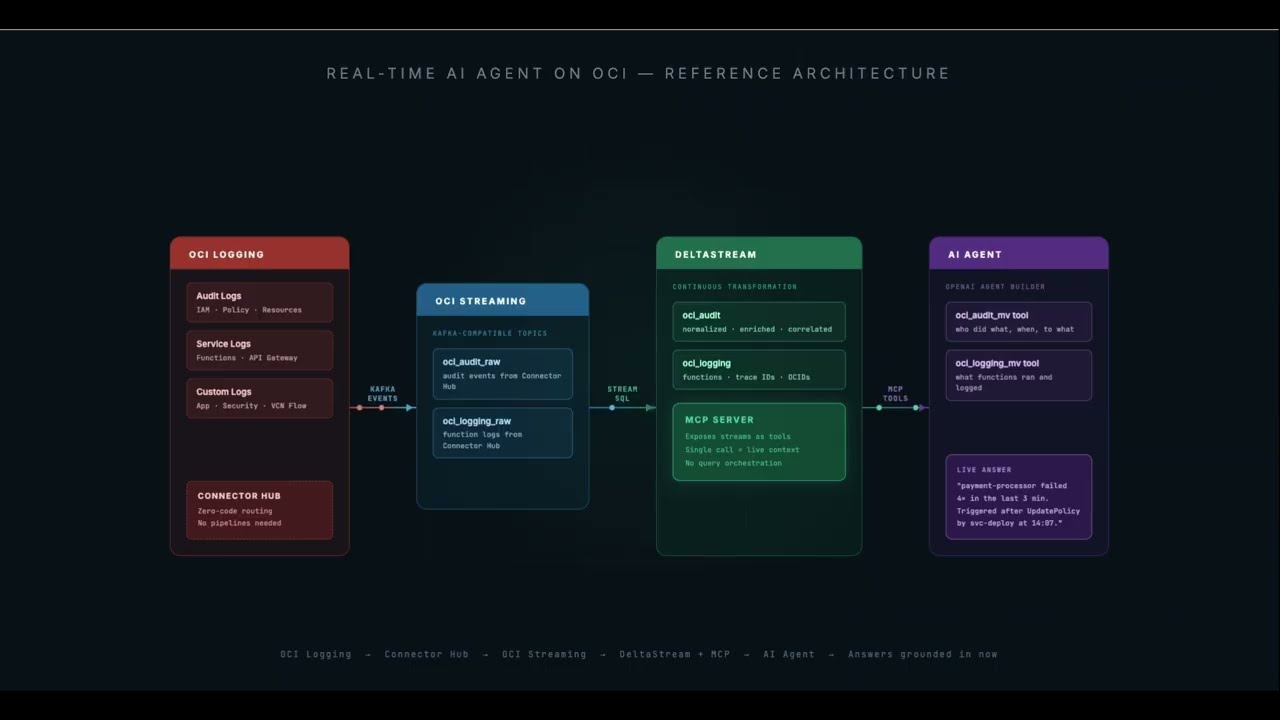Click 'DeltaStream + MCP' in footer flow
1280x720 pixels.
tap(675, 654)
